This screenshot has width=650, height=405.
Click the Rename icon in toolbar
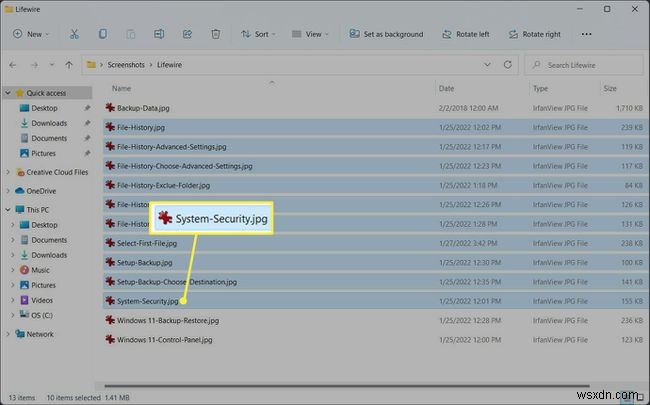coord(159,34)
